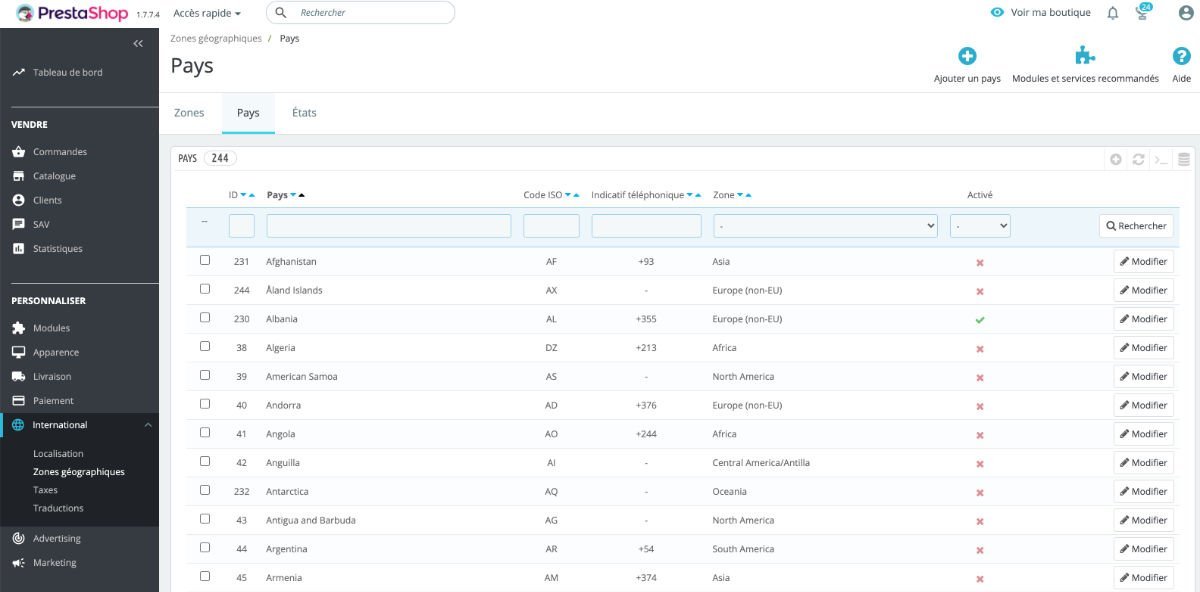Collapse the sidebar menu with double-chevron
Viewport: 1200px width, 592px height.
138,43
